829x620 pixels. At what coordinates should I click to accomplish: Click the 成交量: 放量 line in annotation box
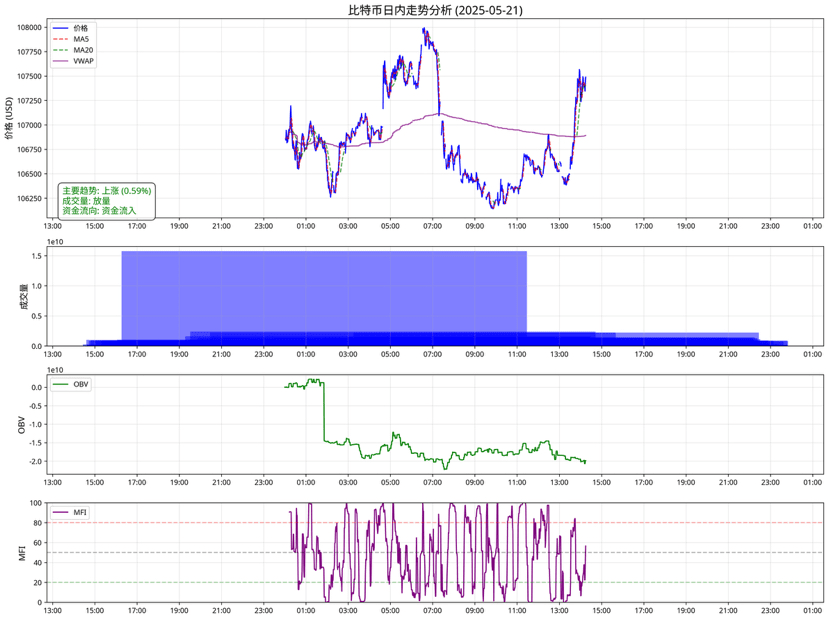pos(85,201)
